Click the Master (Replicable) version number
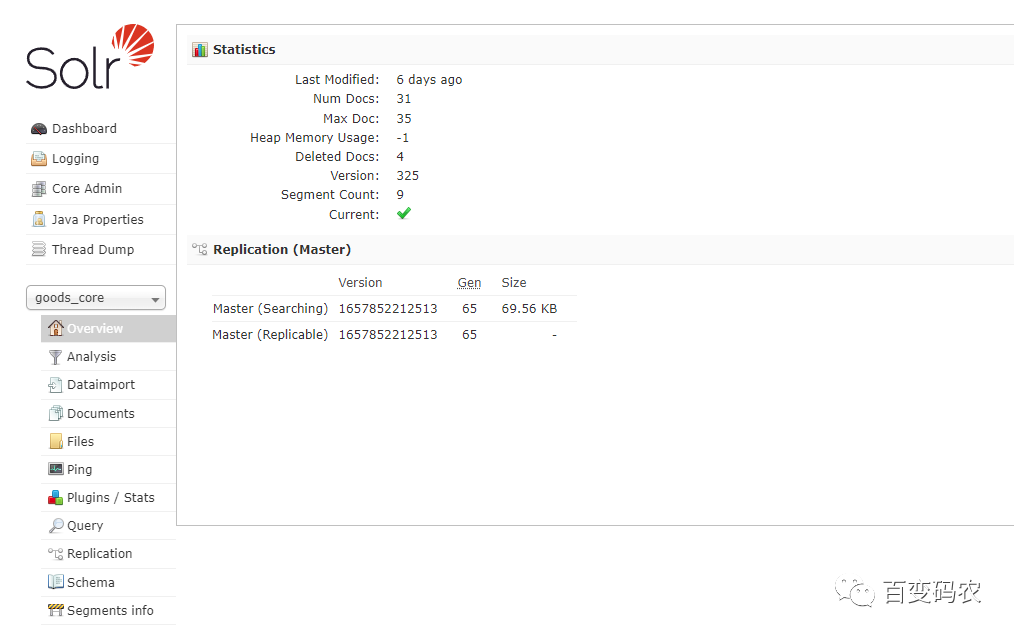Screen dimensions: 1014x636 (388, 334)
